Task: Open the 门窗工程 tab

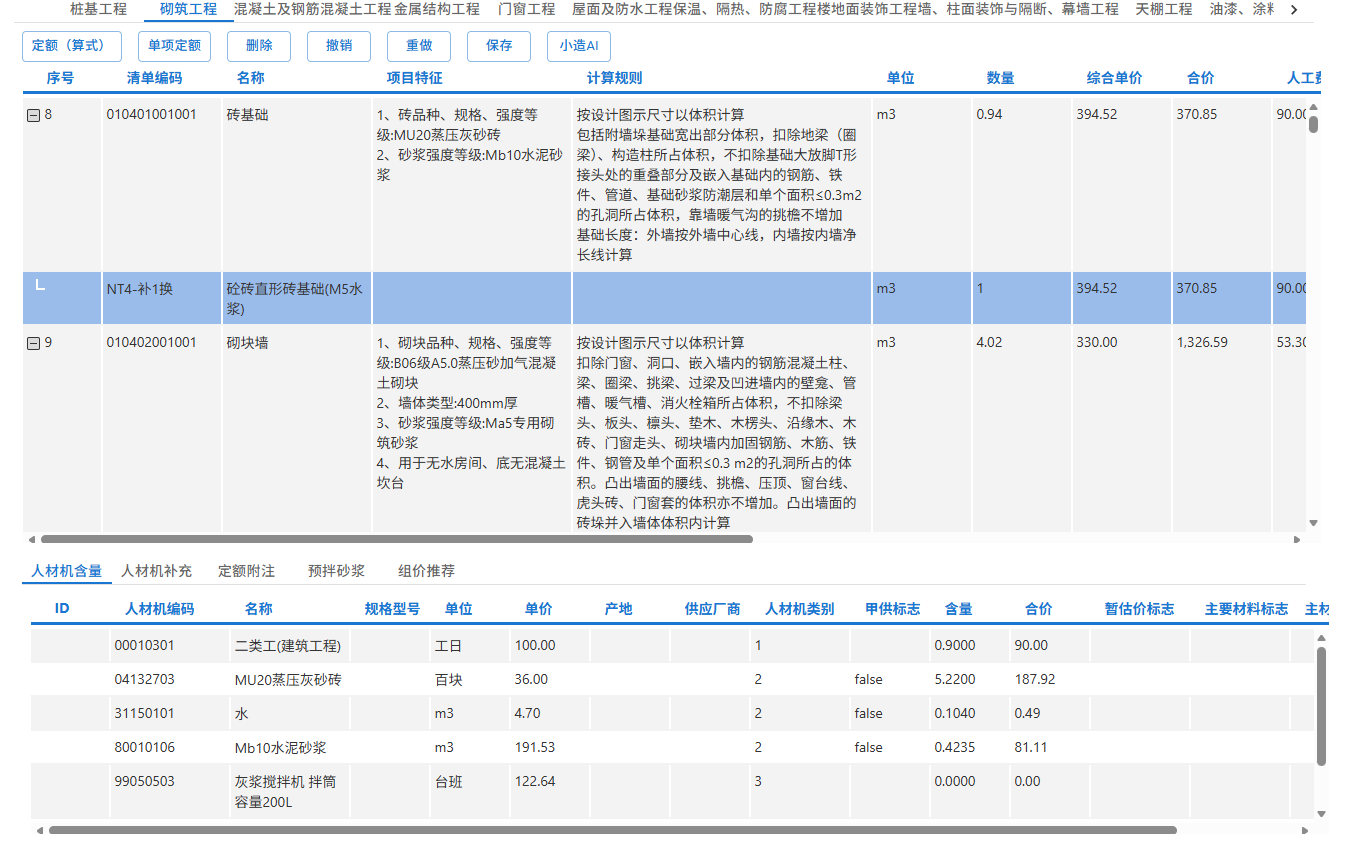Action: pos(526,9)
